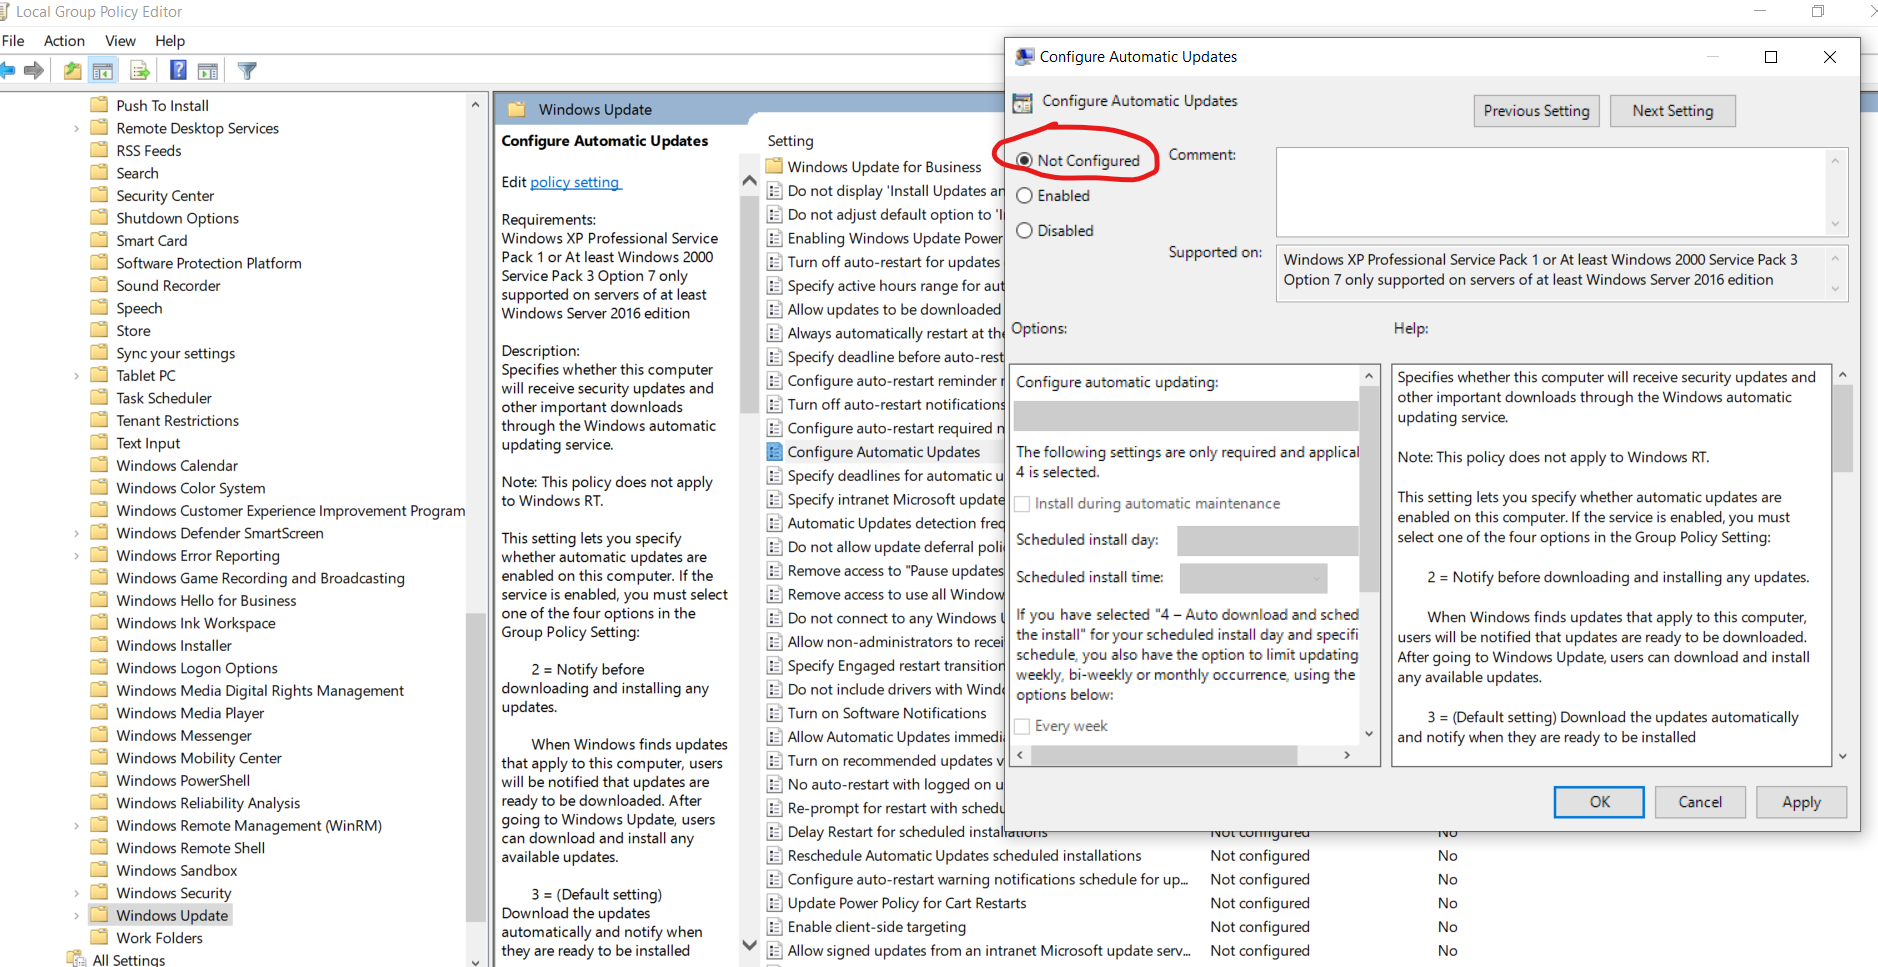Expand the Windows Security tree node

77,893
